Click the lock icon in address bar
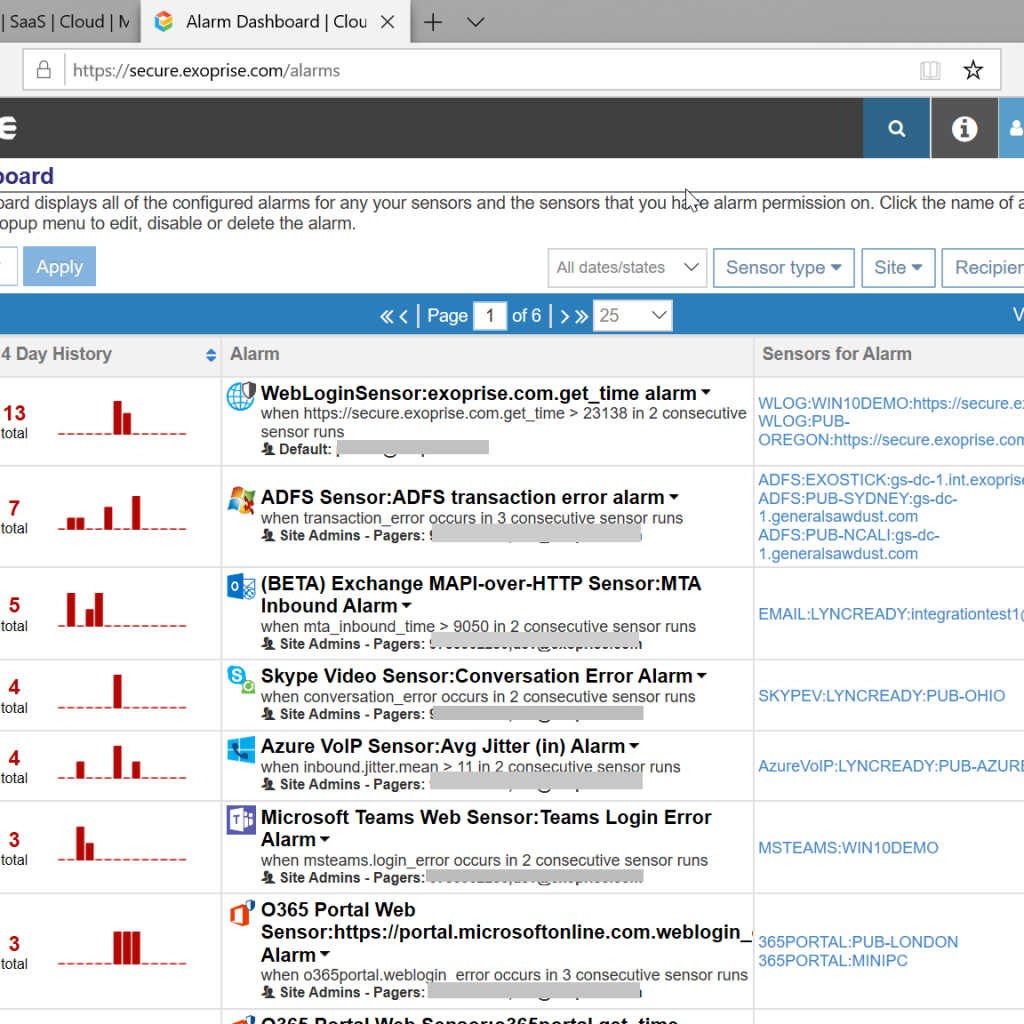The height and width of the screenshot is (1024, 1024). [44, 70]
